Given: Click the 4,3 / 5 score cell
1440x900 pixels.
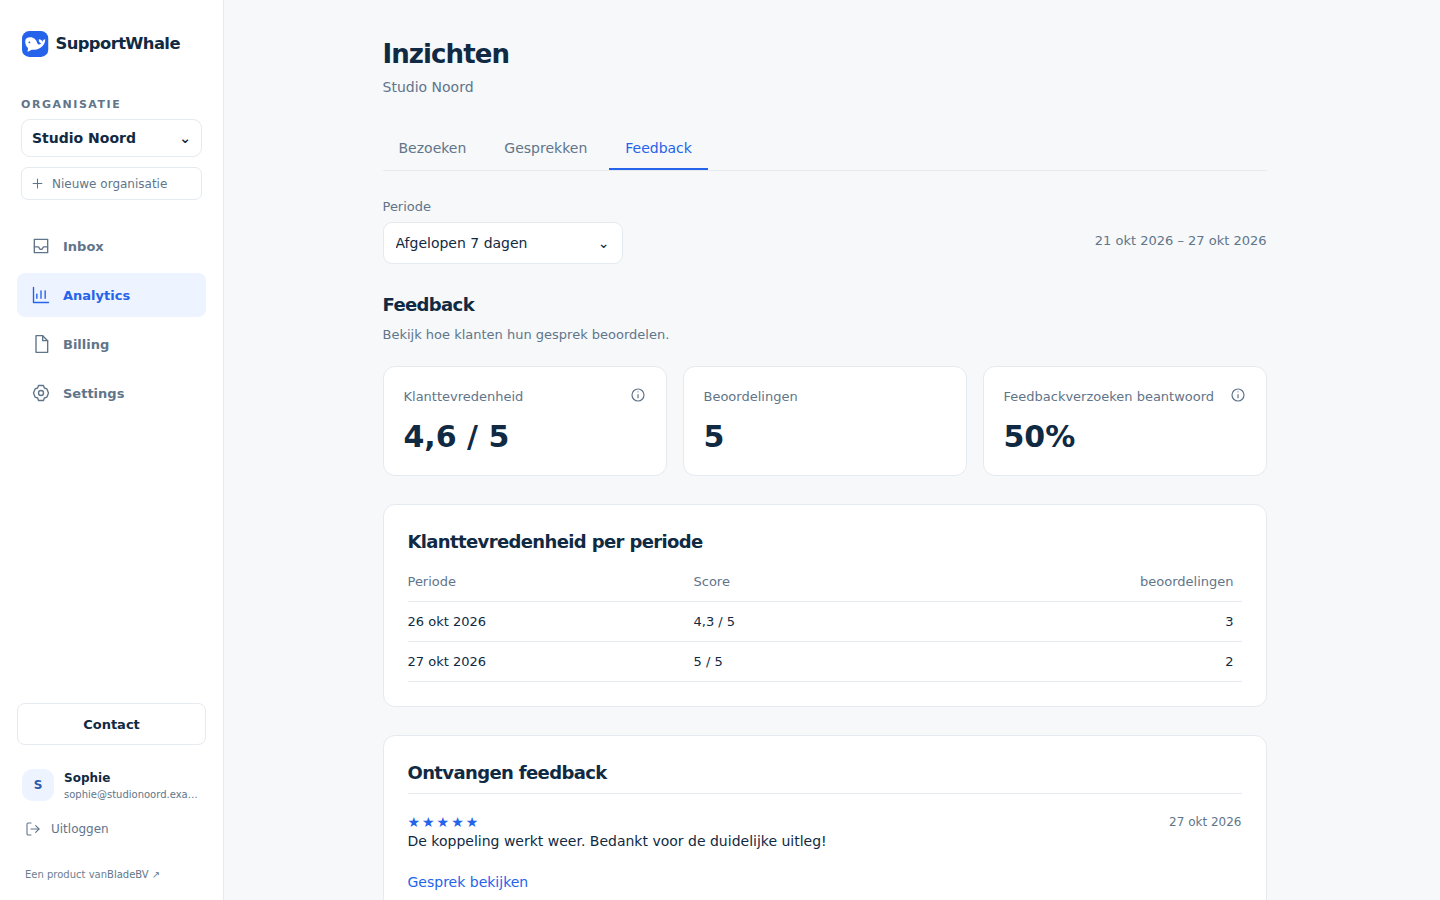Looking at the screenshot, I should point(714,622).
